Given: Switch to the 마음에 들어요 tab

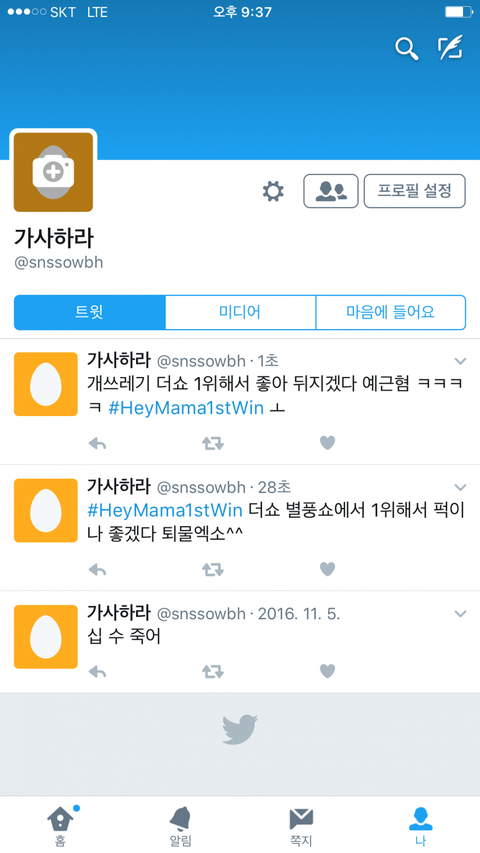Looking at the screenshot, I should pos(391,312).
